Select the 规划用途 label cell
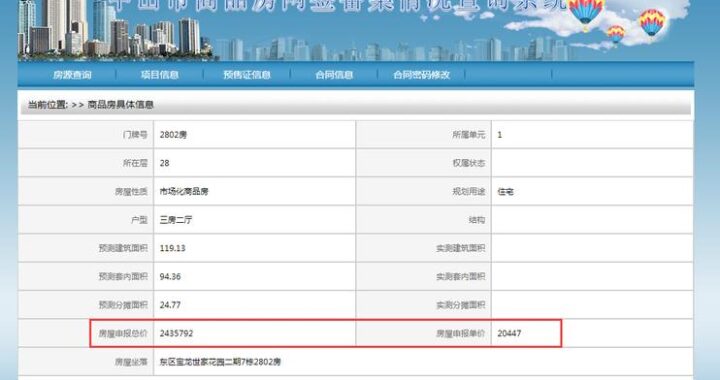The height and width of the screenshot is (380, 720). (x=424, y=191)
